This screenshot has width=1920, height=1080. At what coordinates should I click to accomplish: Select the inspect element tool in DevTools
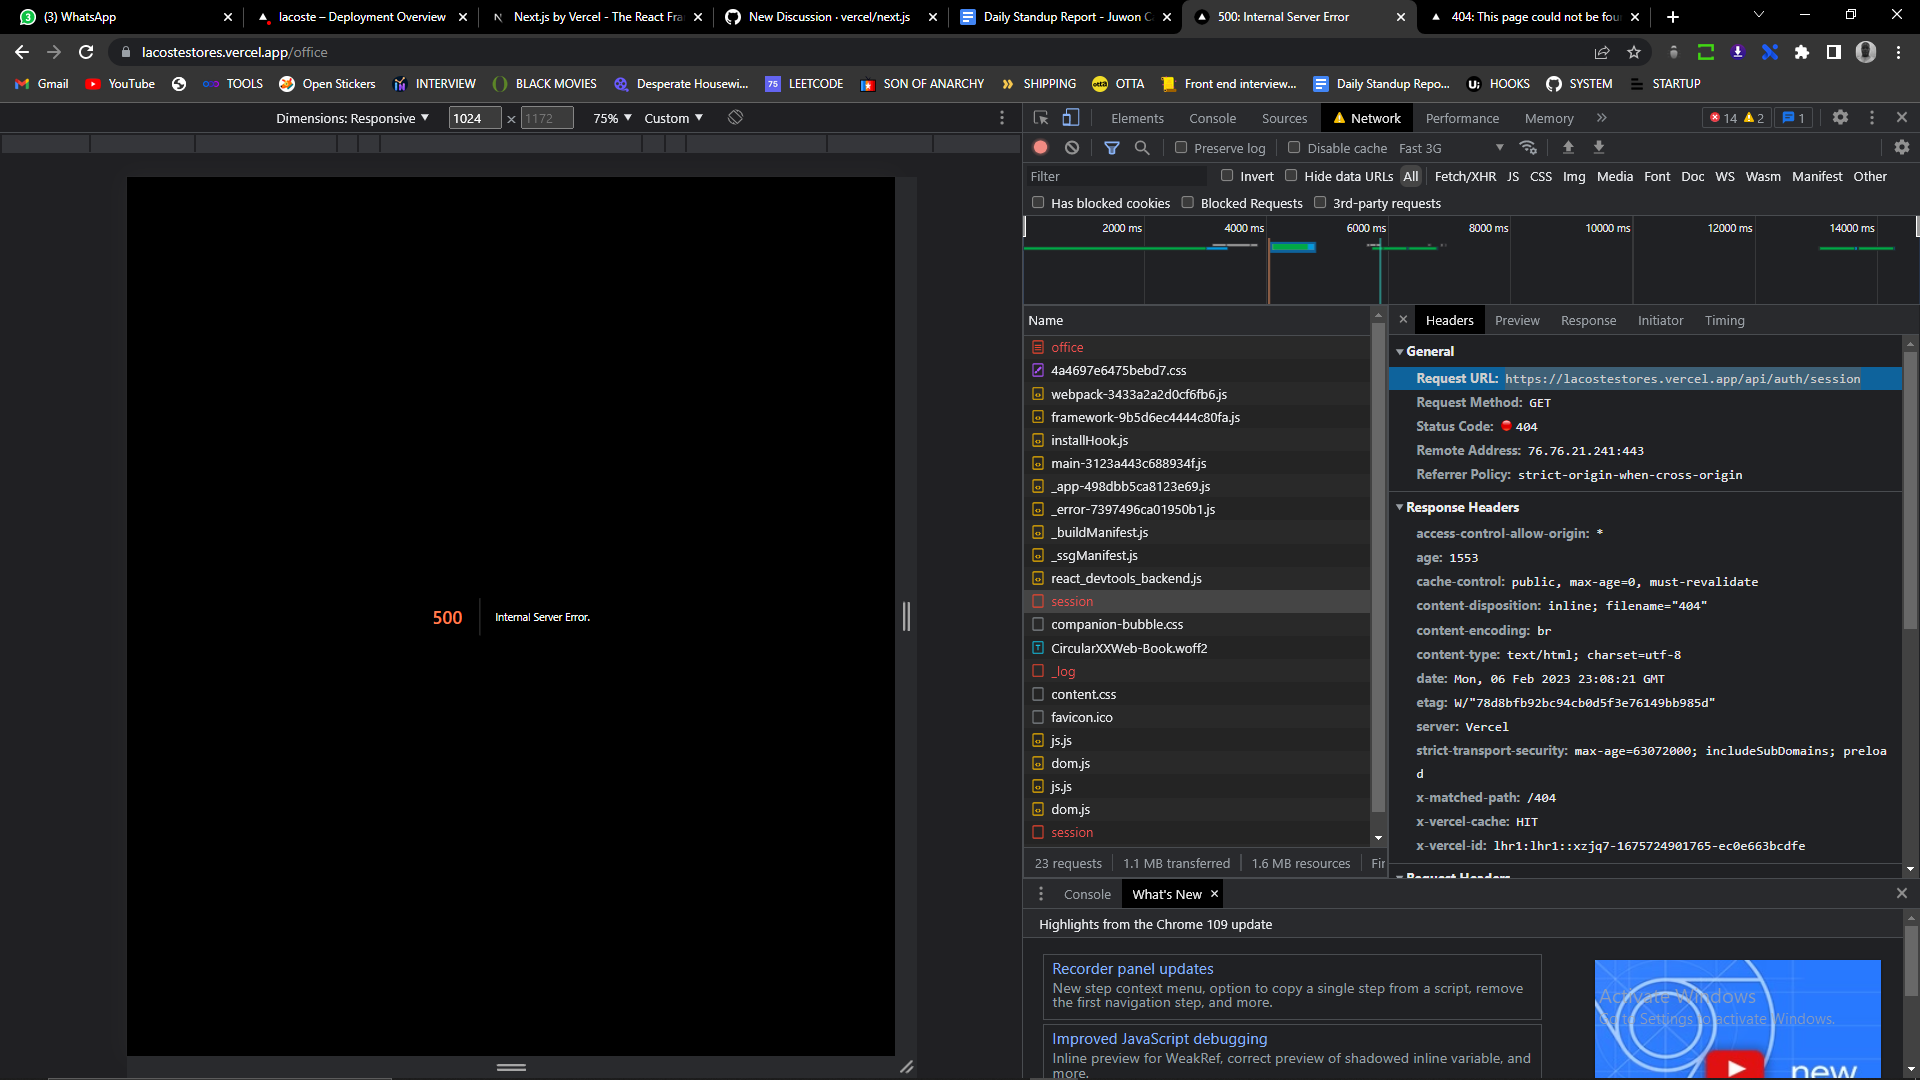1041,117
